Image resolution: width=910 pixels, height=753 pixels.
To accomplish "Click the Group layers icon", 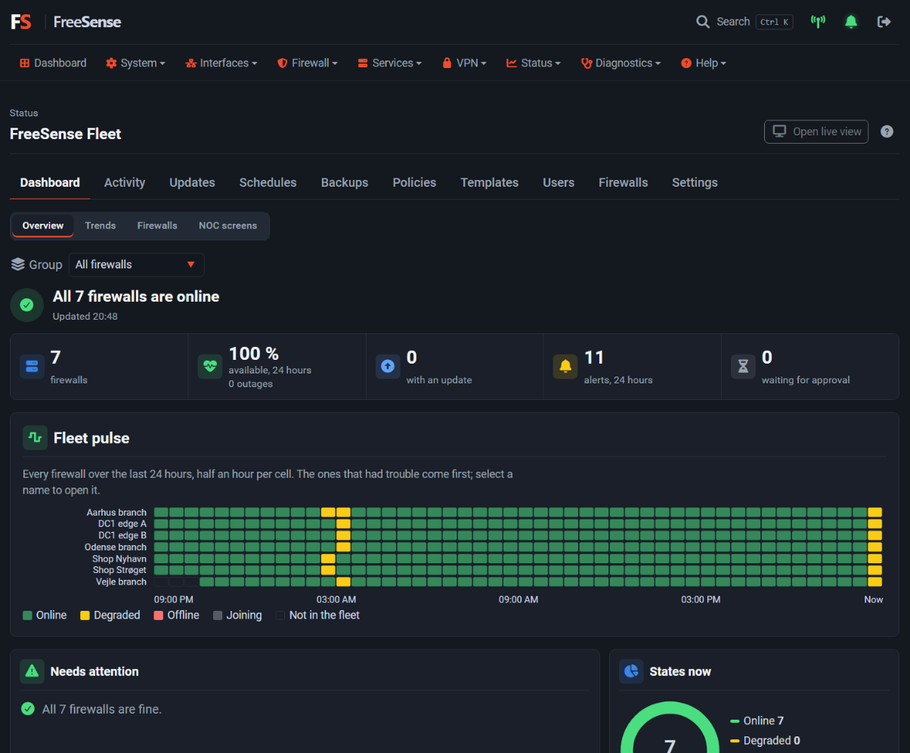I will click(18, 264).
